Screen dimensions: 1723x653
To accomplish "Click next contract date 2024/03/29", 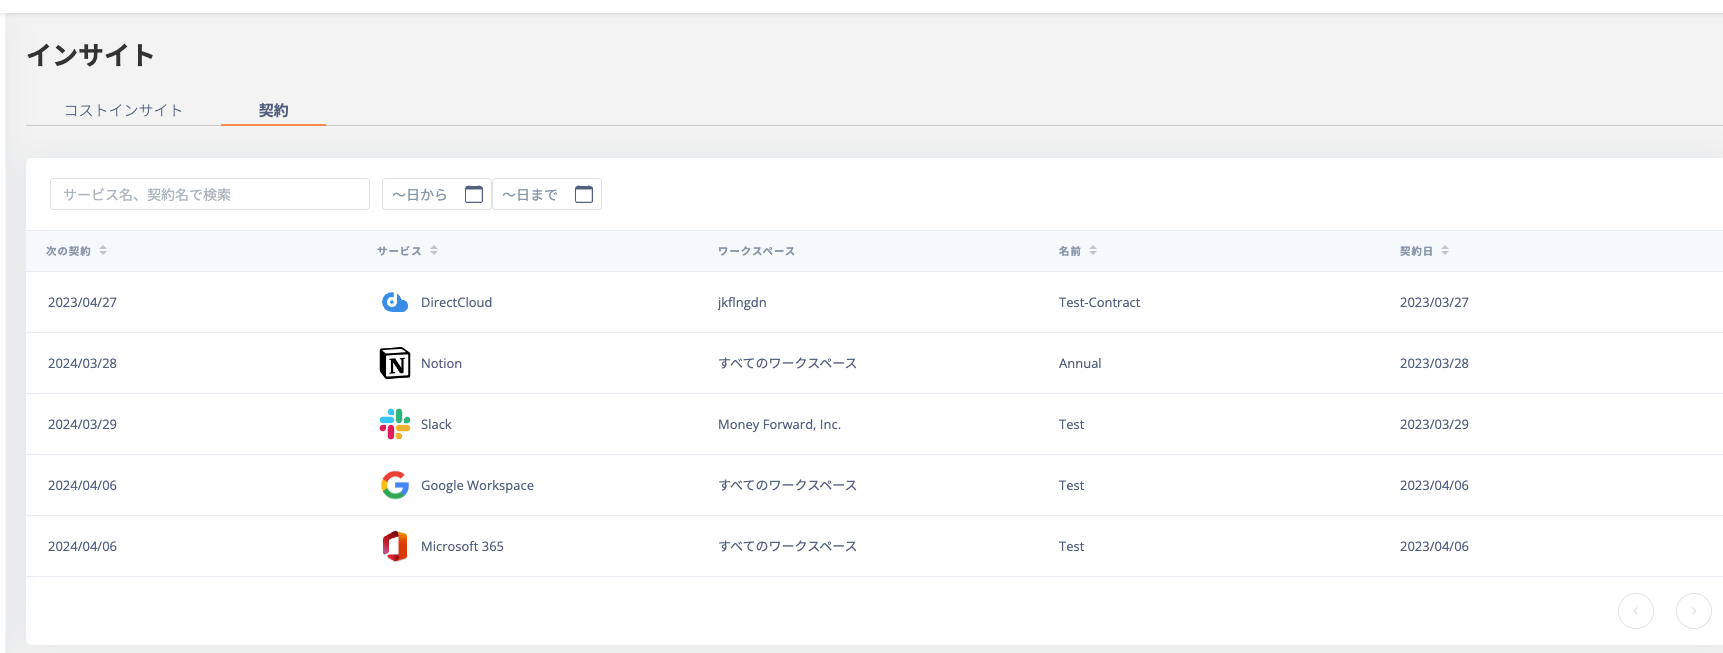I will (x=82, y=424).
